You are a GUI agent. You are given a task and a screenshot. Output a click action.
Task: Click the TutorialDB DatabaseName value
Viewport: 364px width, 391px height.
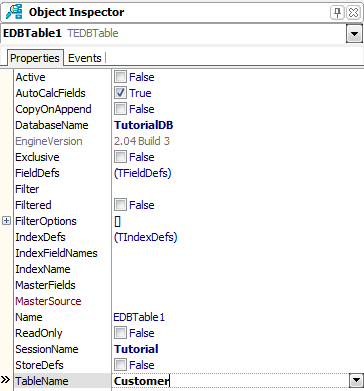(x=144, y=125)
